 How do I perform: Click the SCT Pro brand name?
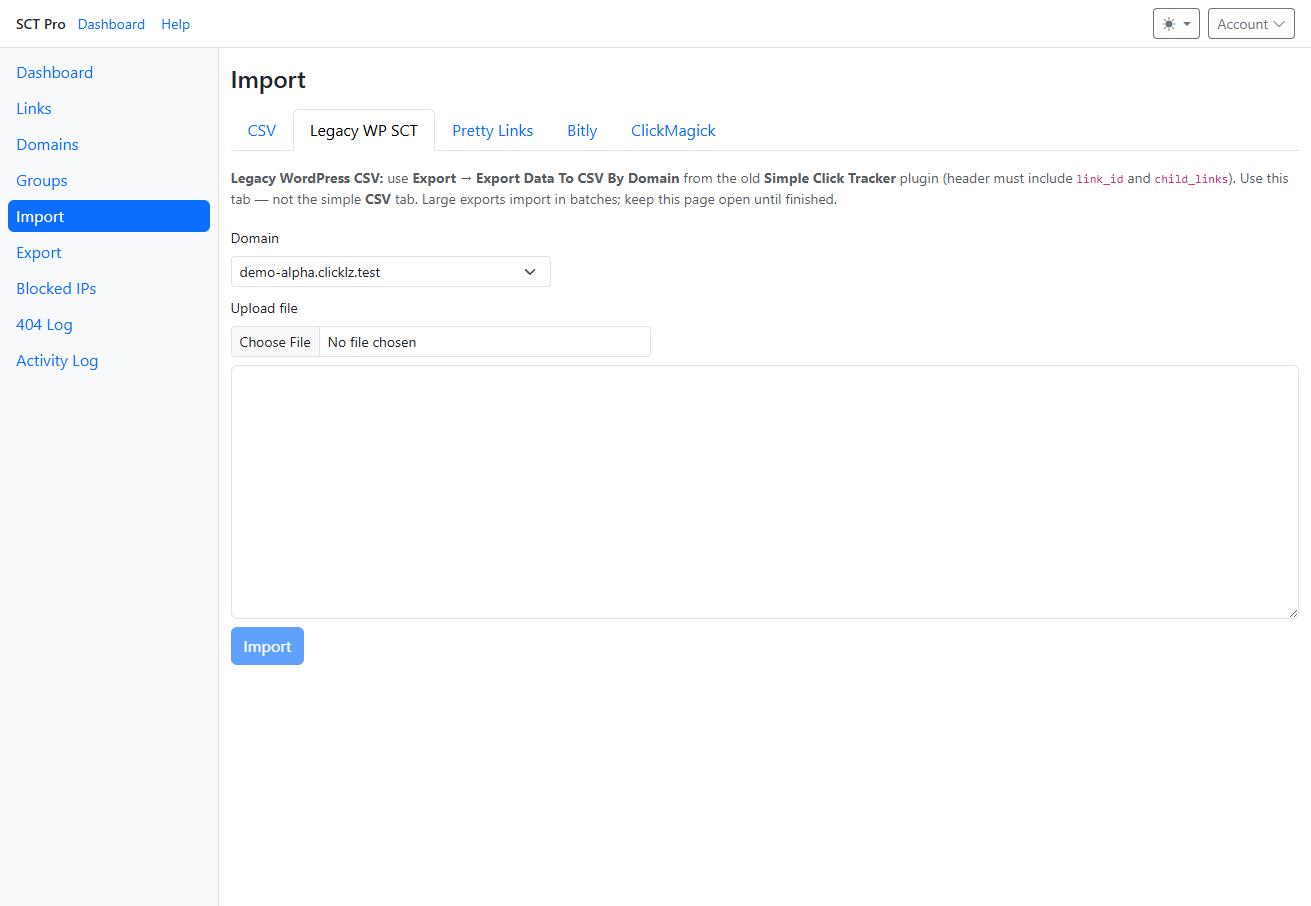(x=41, y=24)
